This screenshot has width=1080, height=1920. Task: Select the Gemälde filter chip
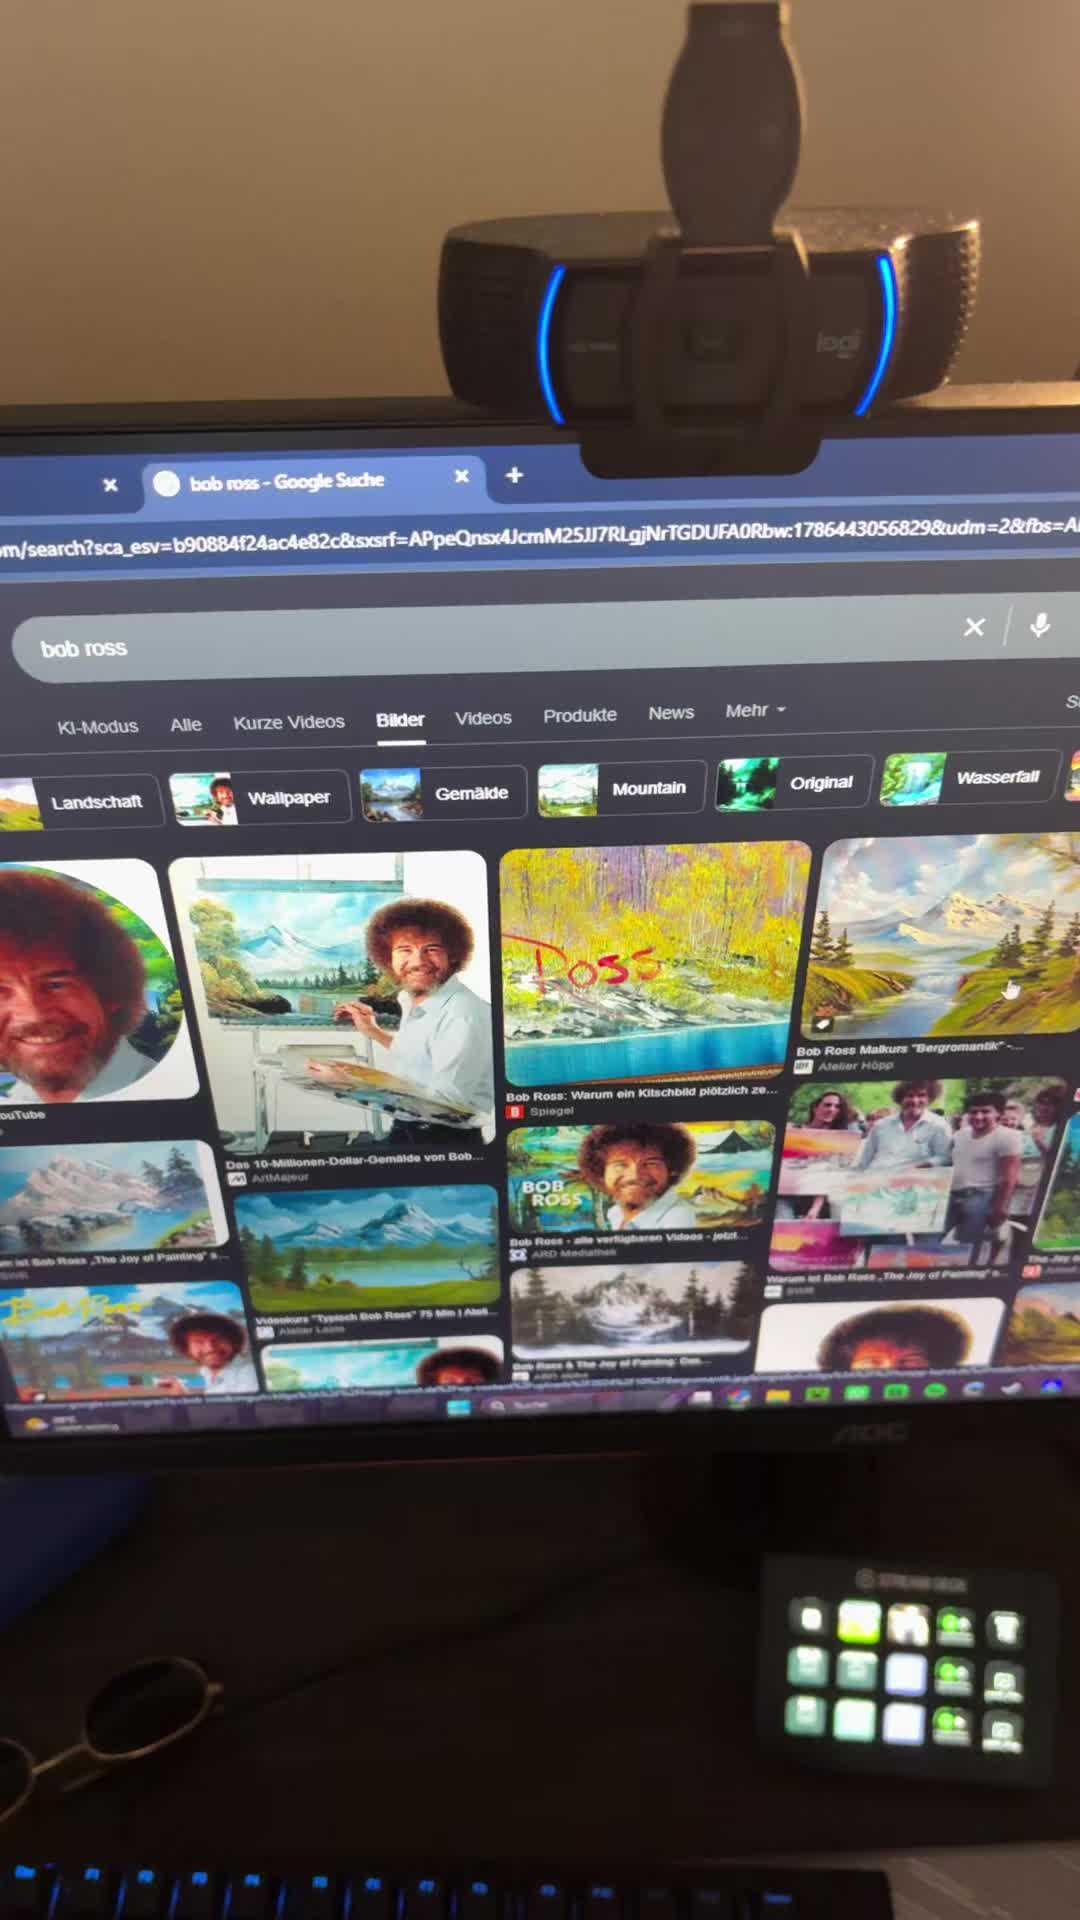(444, 794)
